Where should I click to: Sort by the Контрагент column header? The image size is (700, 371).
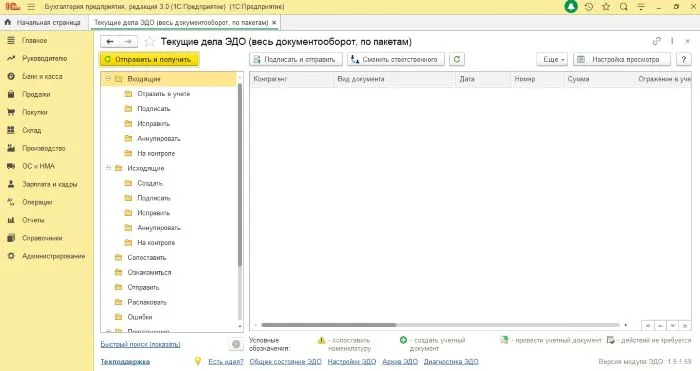[x=292, y=79]
